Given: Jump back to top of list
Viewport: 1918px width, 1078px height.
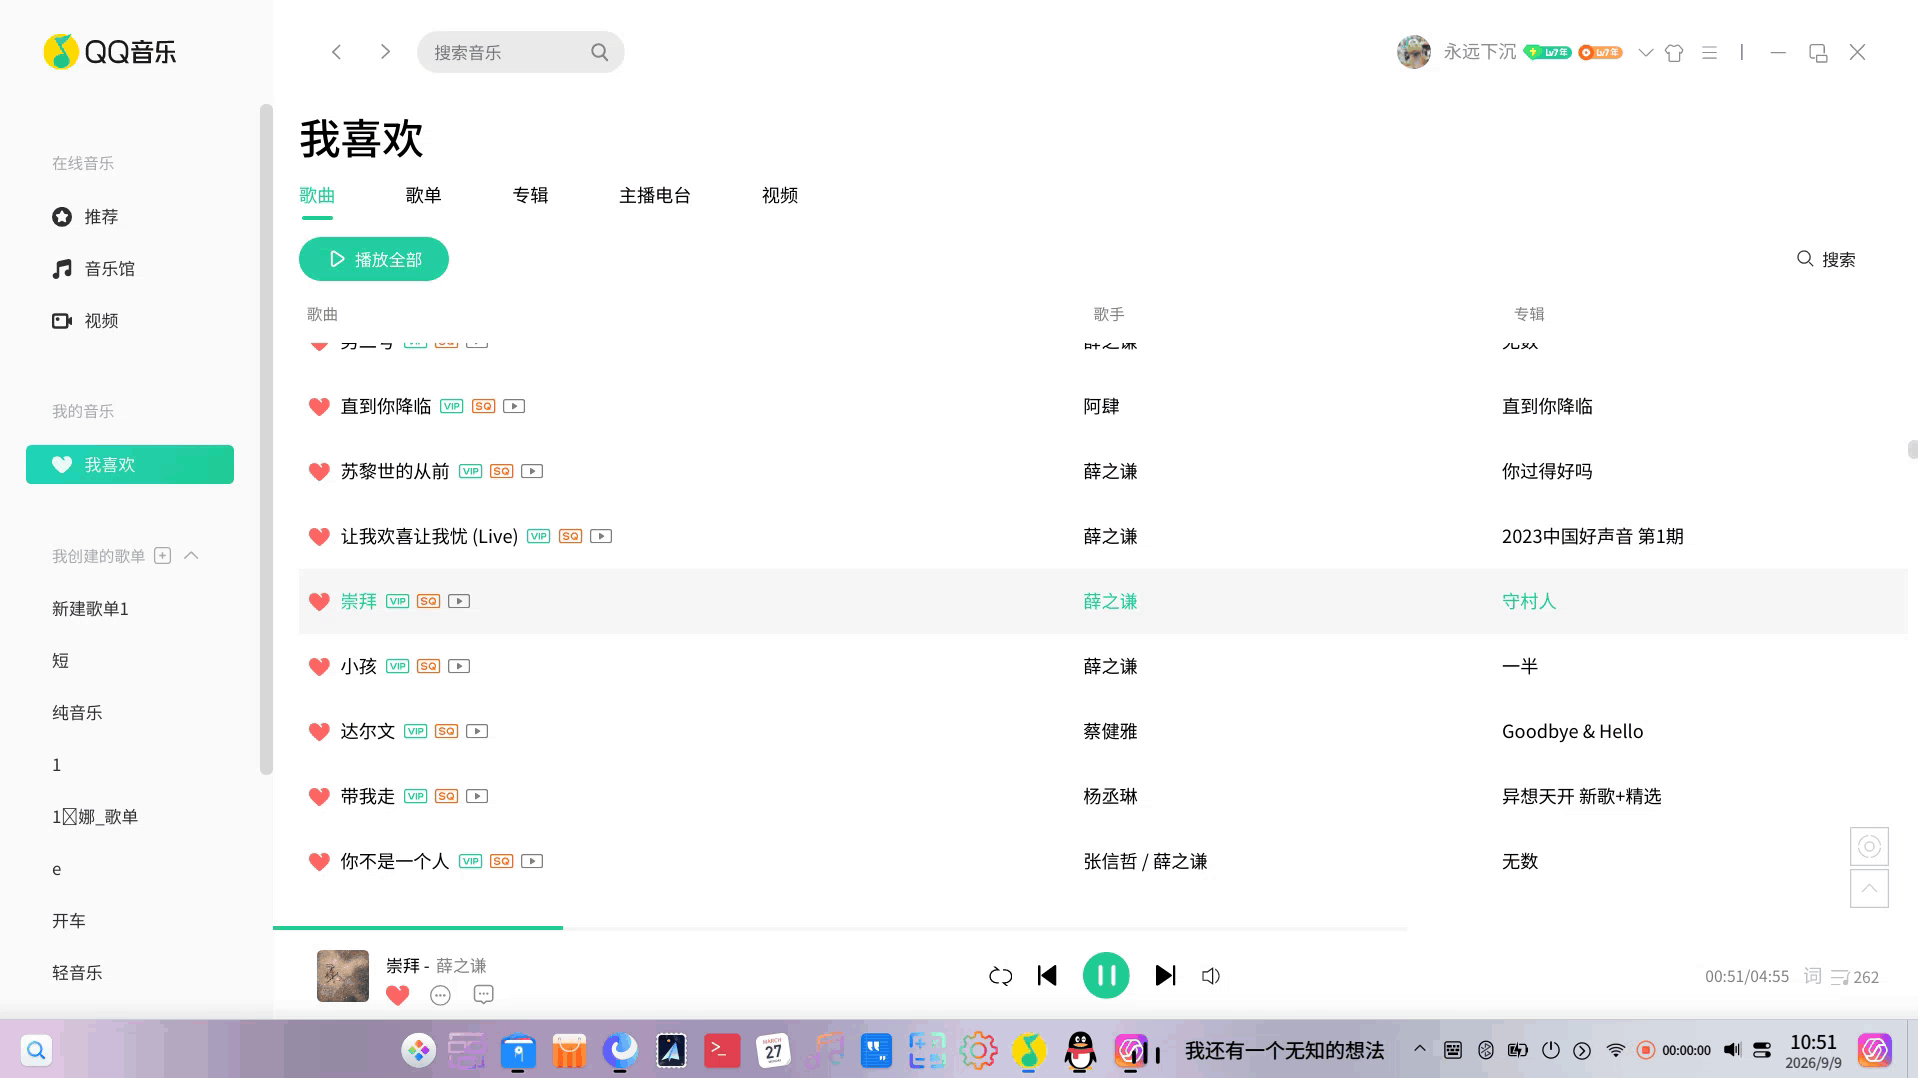Looking at the screenshot, I should tap(1869, 888).
